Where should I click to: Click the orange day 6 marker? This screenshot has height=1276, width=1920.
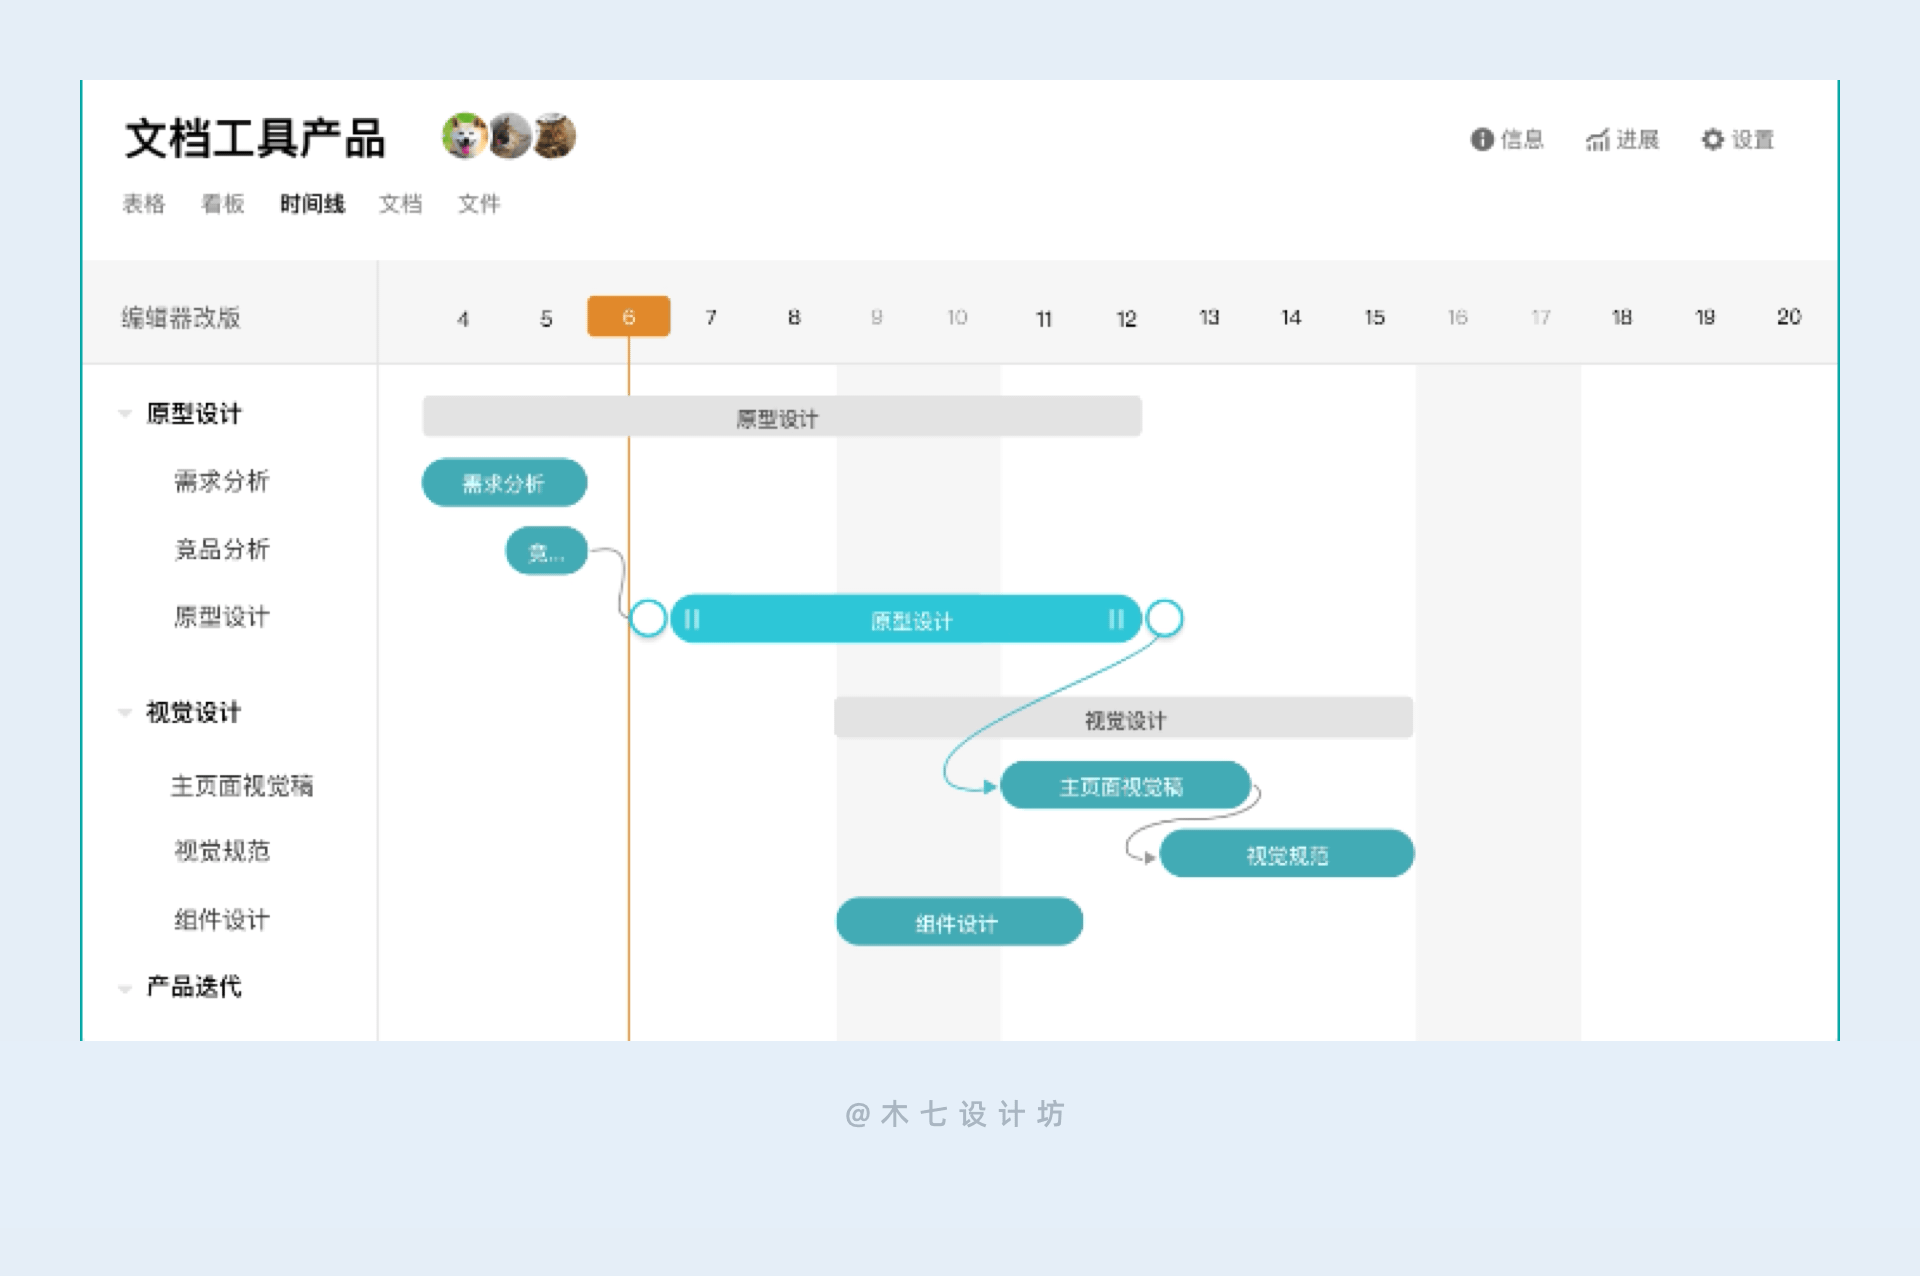pyautogui.click(x=628, y=317)
